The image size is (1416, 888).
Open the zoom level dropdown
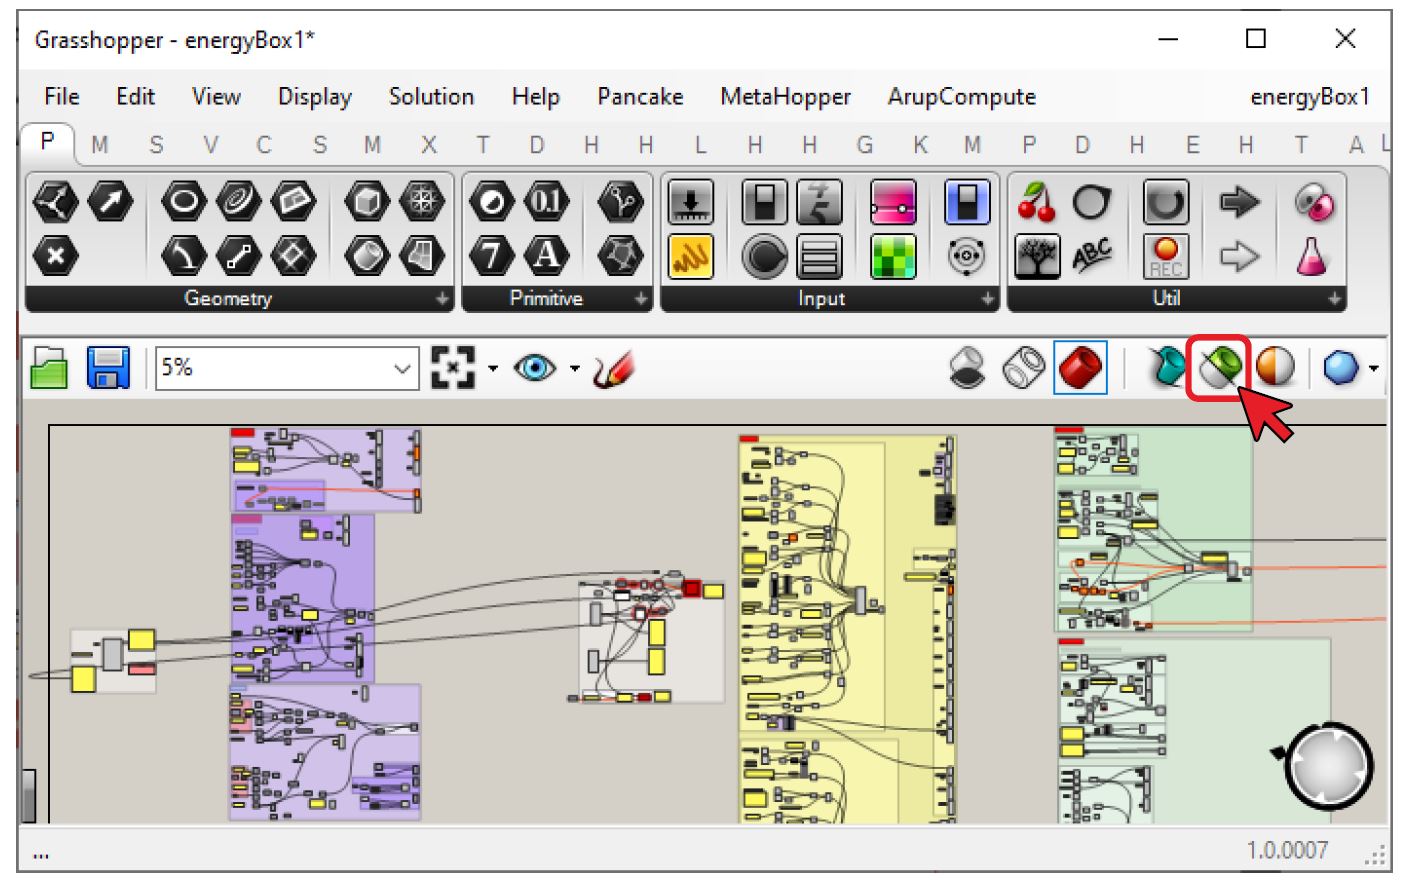coord(402,369)
